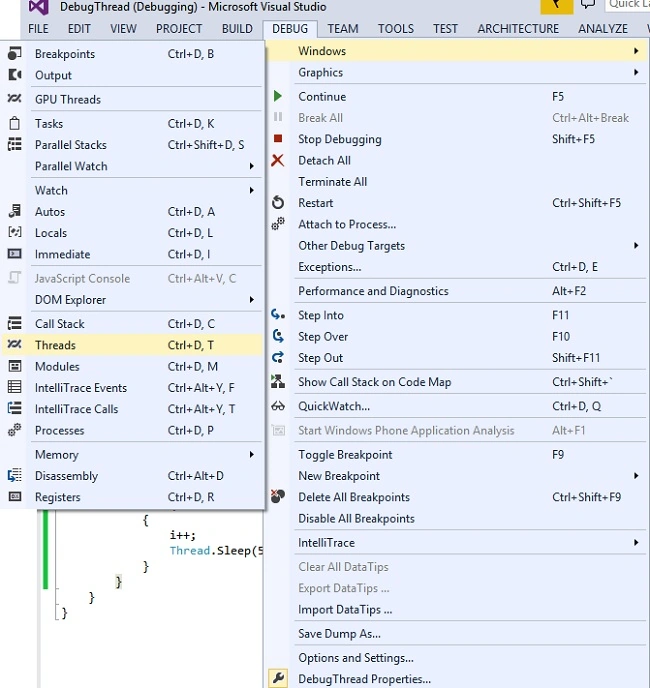This screenshot has width=650, height=688.
Task: Click the Immediate window icon
Action: pyautogui.click(x=14, y=254)
